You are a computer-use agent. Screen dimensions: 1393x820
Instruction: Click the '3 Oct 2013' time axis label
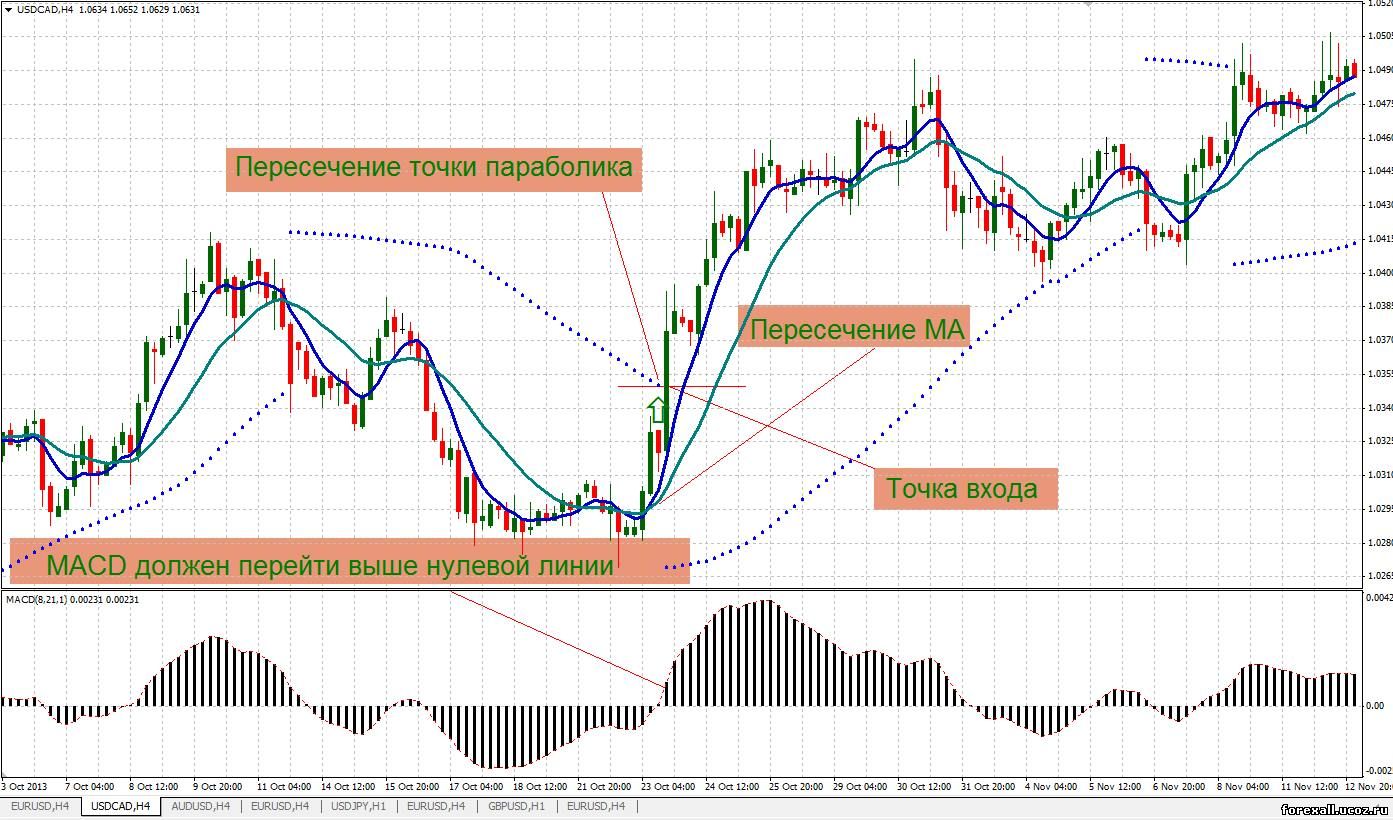click(x=24, y=787)
